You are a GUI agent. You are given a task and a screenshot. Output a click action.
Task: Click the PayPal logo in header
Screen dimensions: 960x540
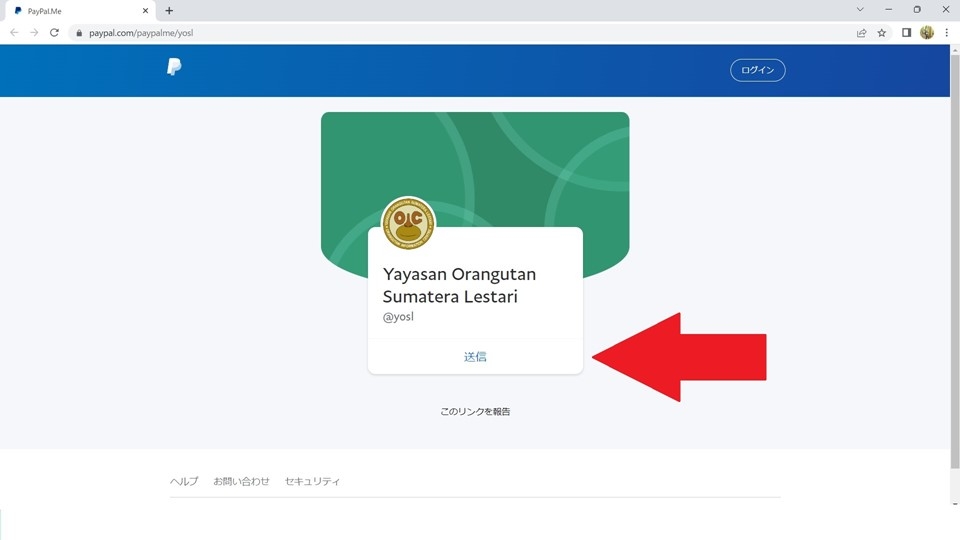[x=174, y=67]
